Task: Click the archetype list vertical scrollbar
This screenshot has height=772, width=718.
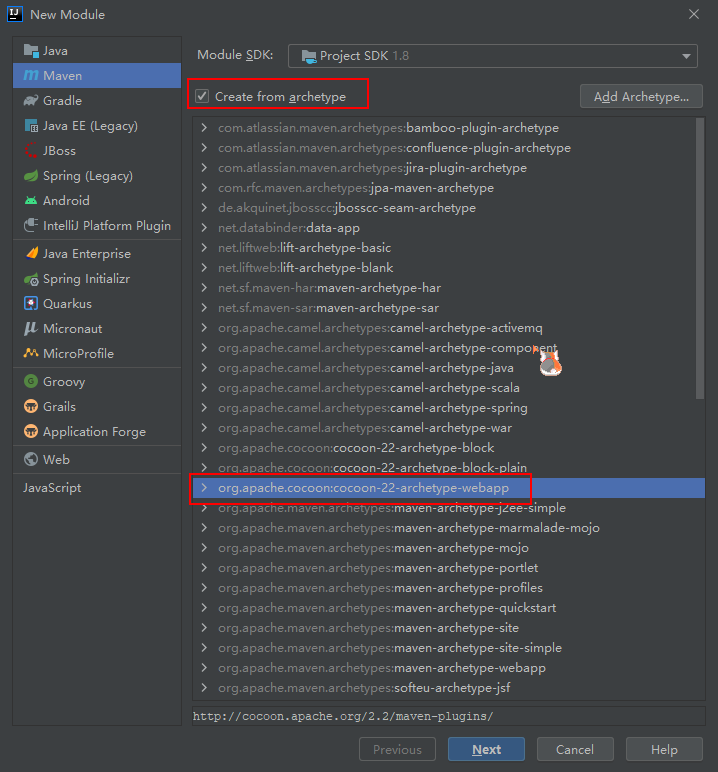Action: pos(700,258)
